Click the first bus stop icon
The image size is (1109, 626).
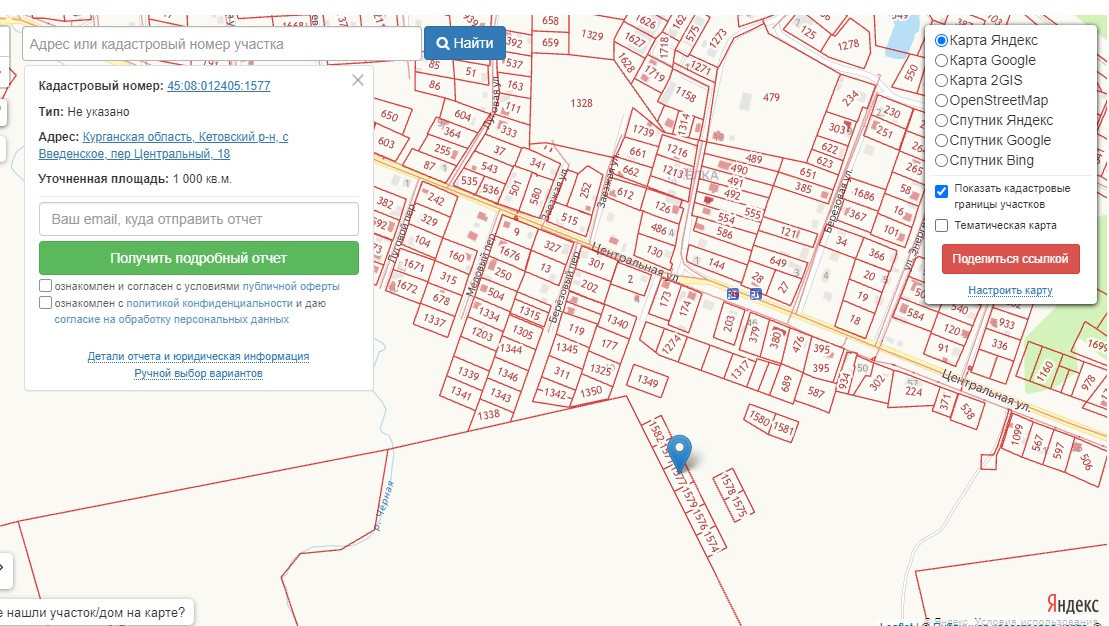tap(733, 294)
